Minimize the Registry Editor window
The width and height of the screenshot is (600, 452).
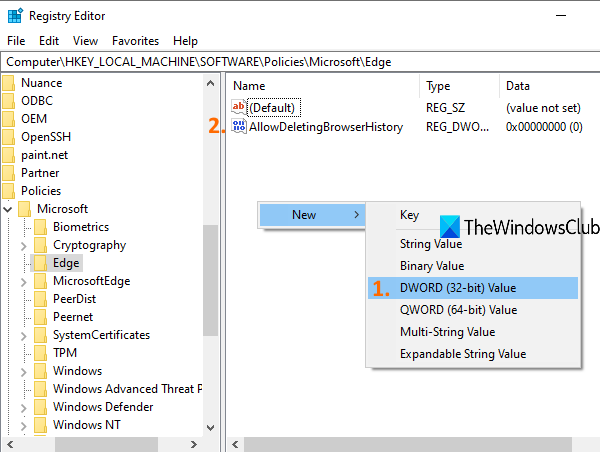click(561, 15)
